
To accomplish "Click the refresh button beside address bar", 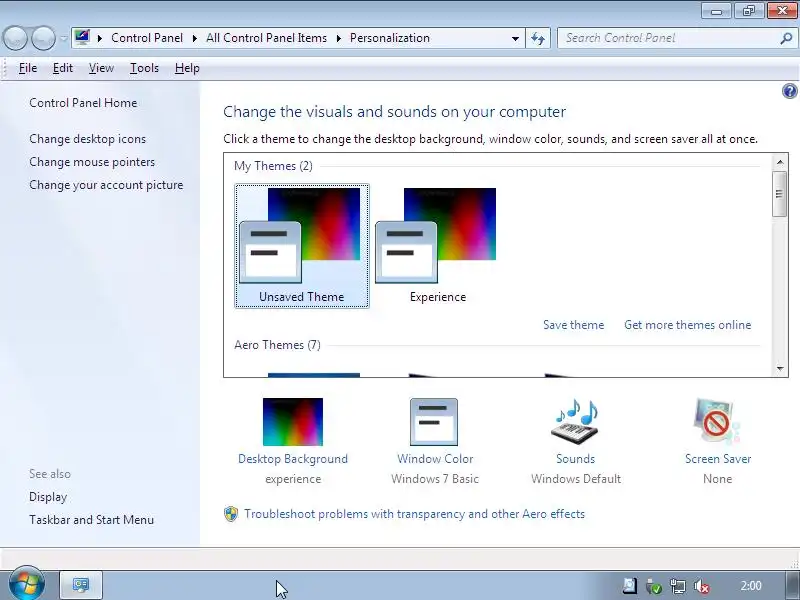I will pos(538,38).
